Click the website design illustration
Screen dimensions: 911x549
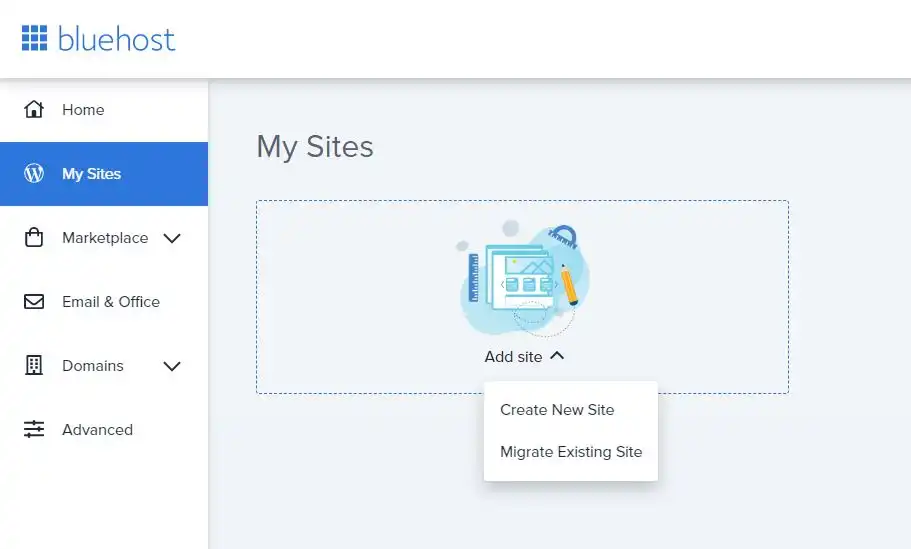coord(522,279)
